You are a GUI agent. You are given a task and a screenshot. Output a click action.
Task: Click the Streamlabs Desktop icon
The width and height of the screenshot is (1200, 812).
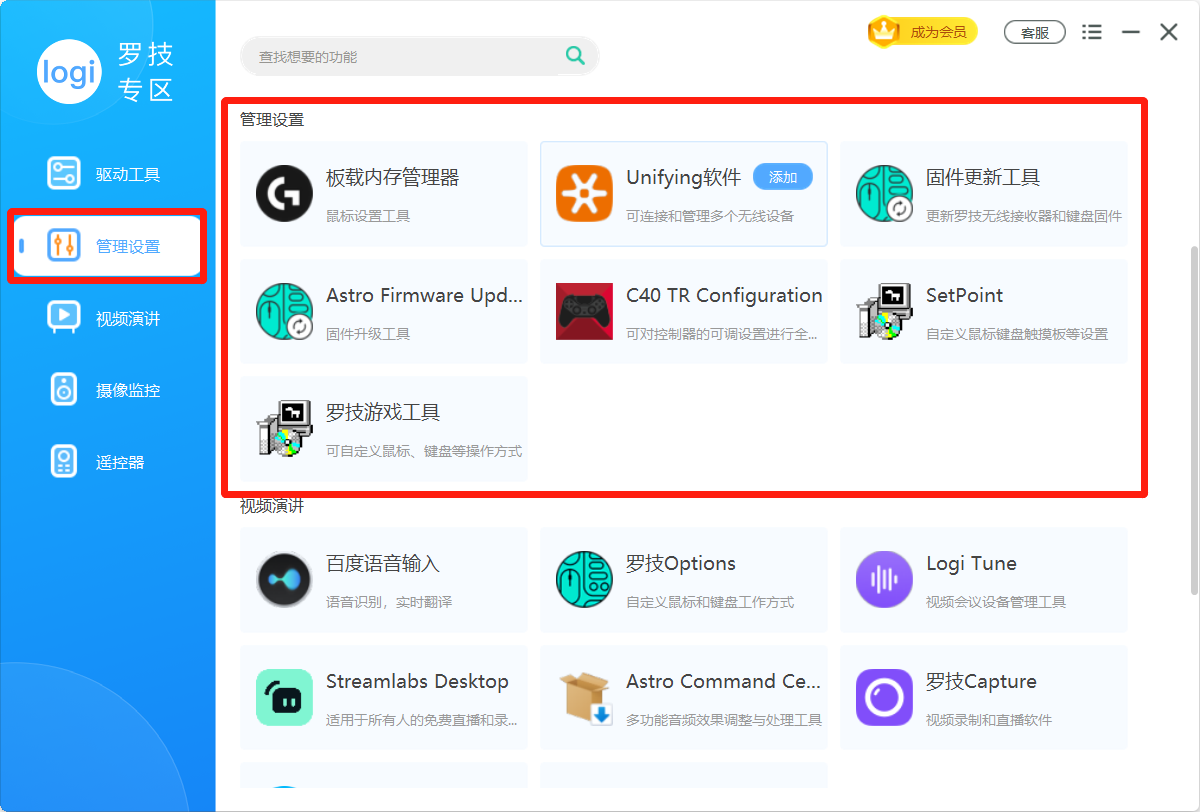(x=284, y=697)
